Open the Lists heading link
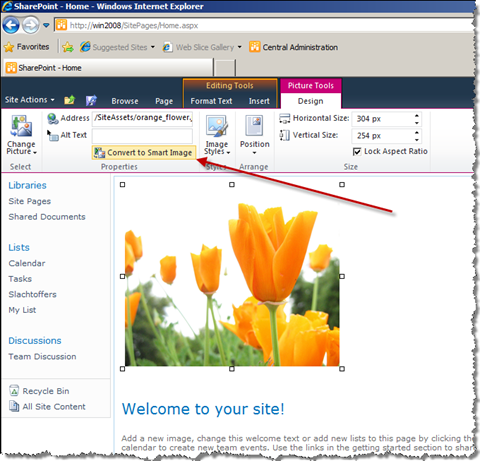Viewport: 480px width, 461px height. tap(19, 247)
